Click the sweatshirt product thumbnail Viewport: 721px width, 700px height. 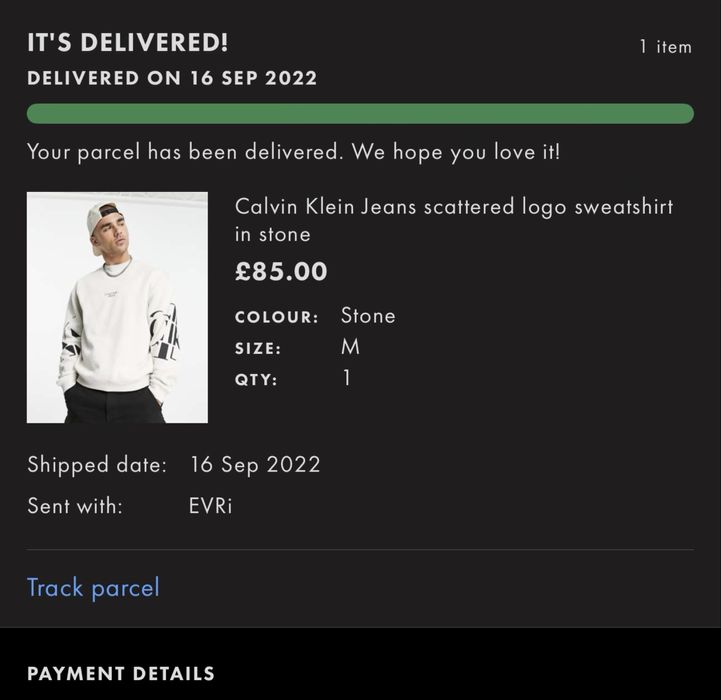[x=117, y=307]
